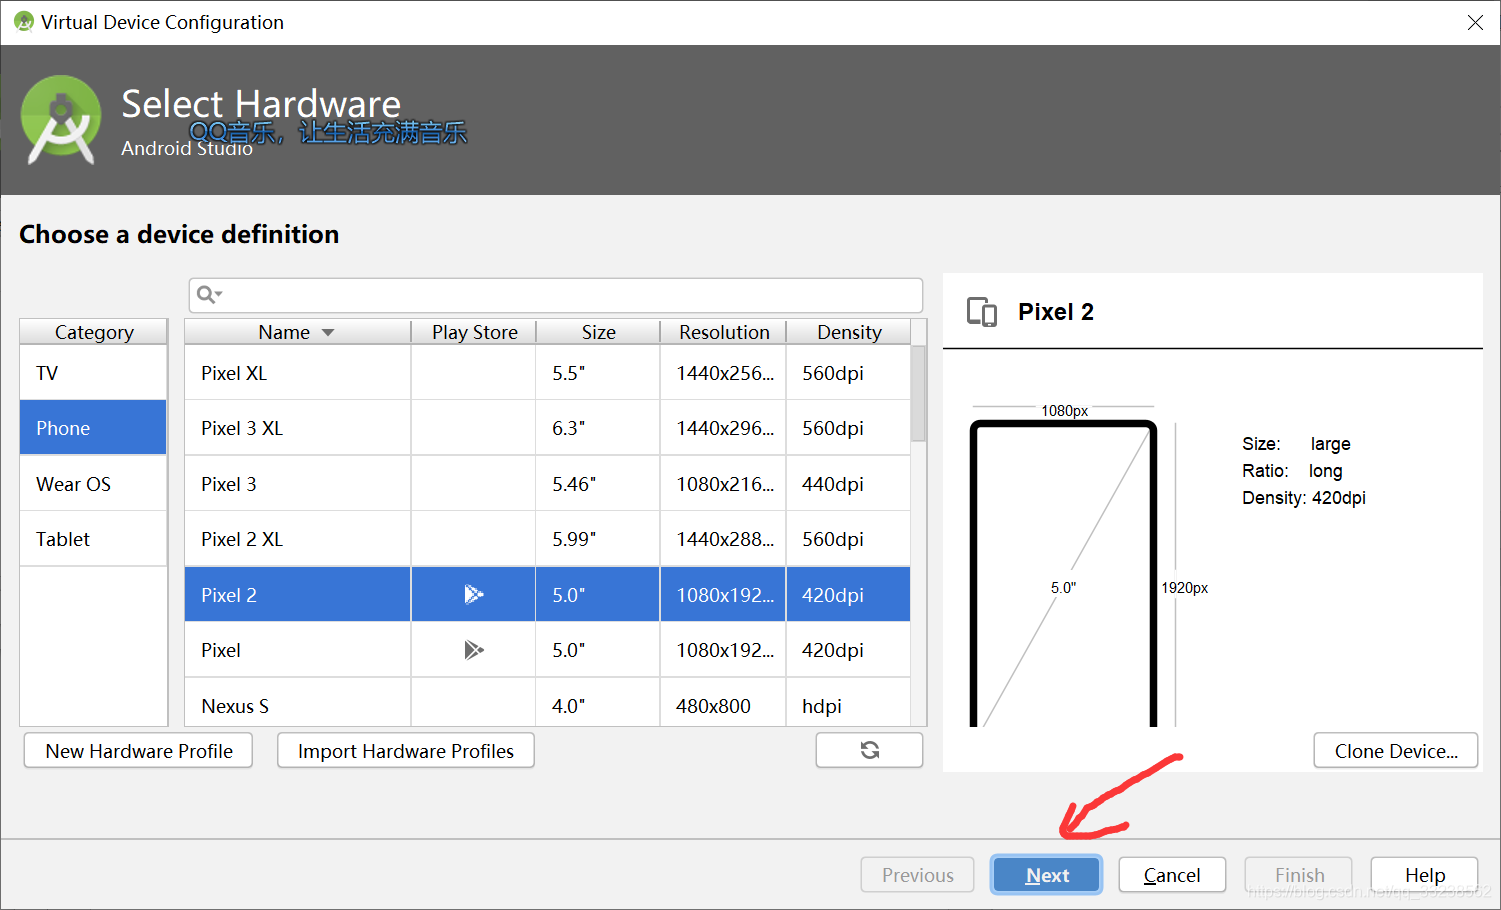
Task: Click the search magnifier icon
Action: [207, 294]
